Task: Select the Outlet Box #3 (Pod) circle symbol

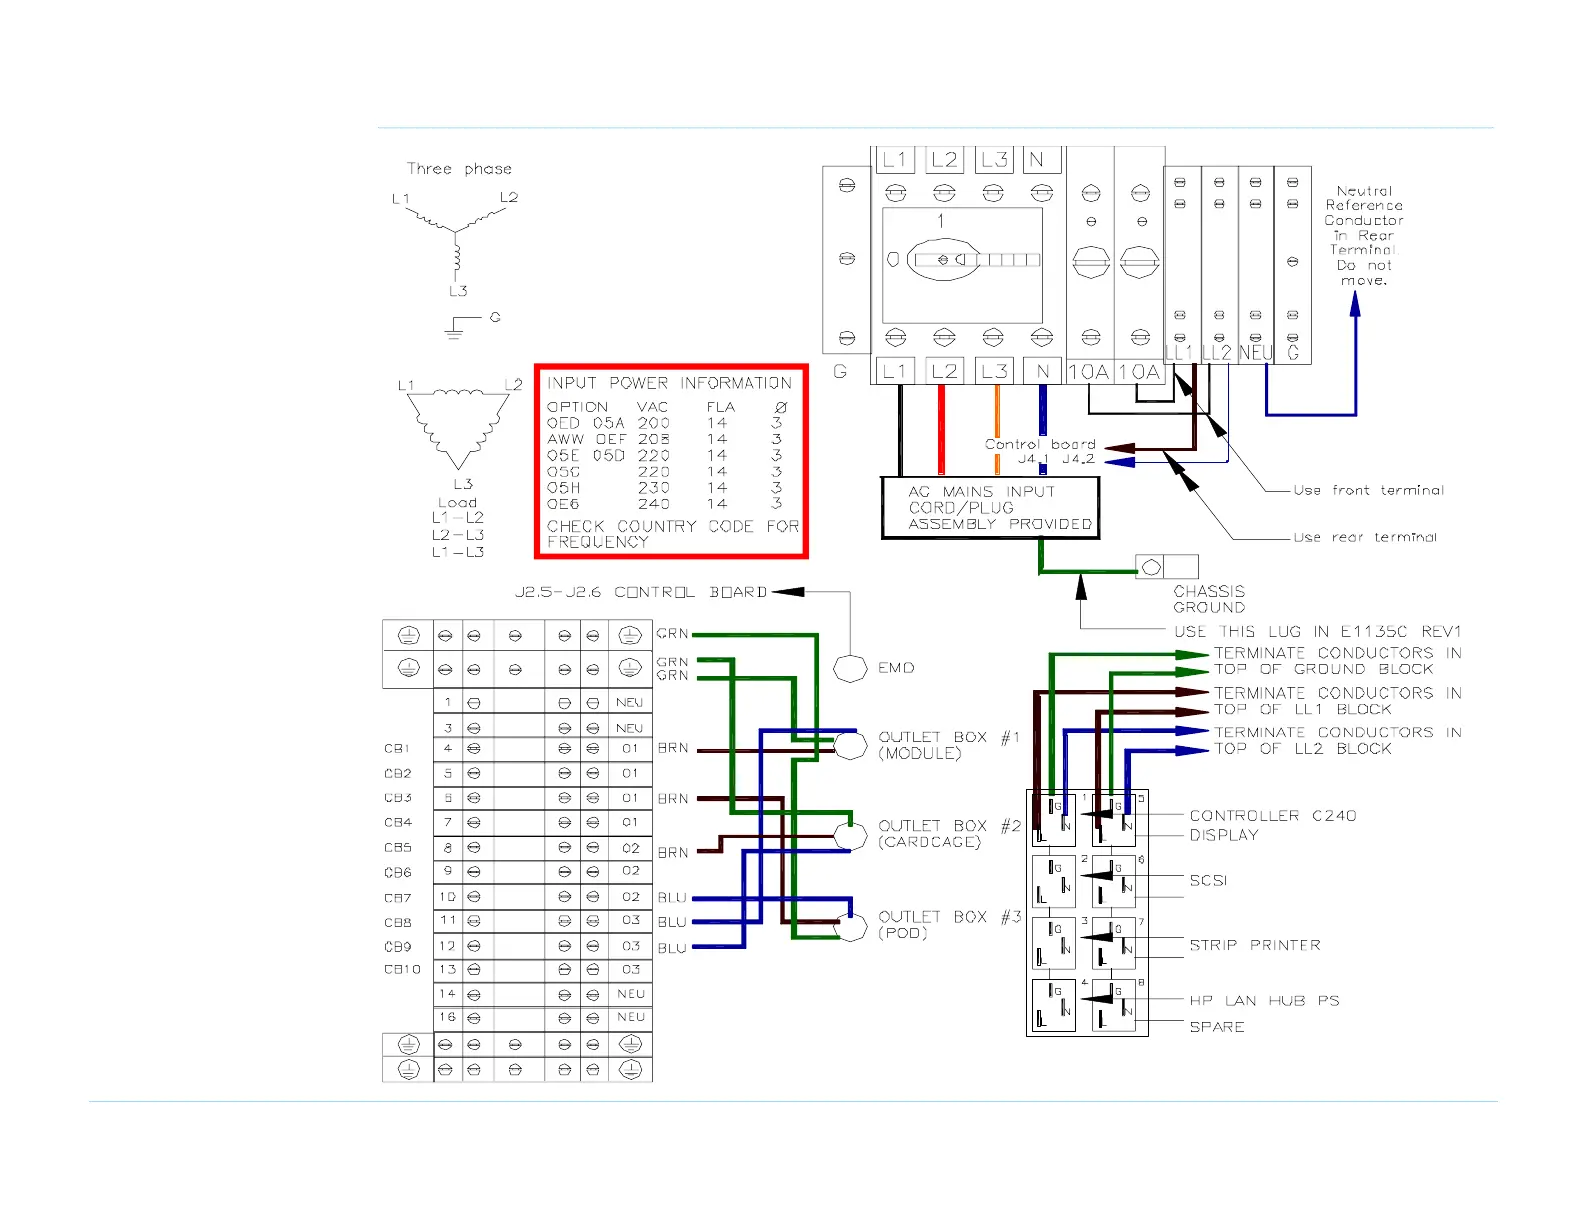Action: pyautogui.click(x=850, y=927)
